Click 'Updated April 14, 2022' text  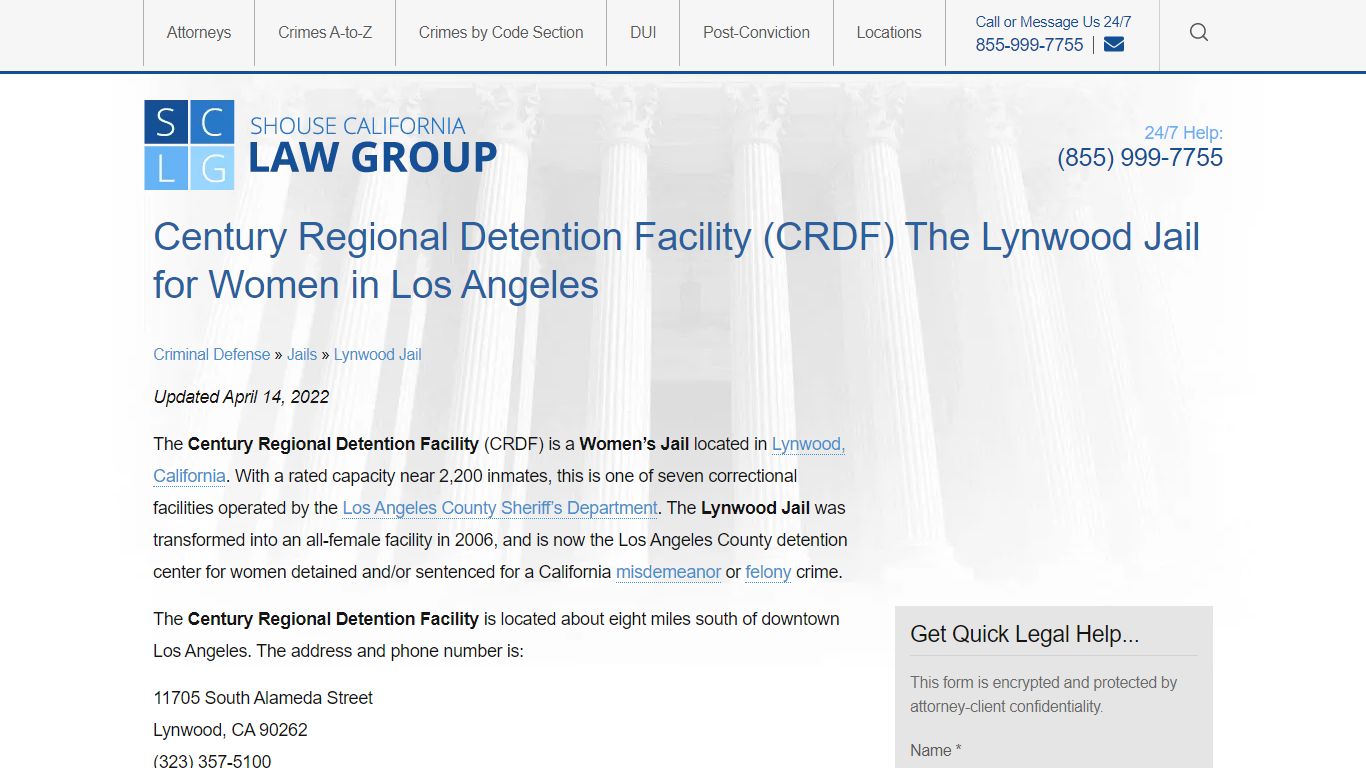click(x=241, y=397)
